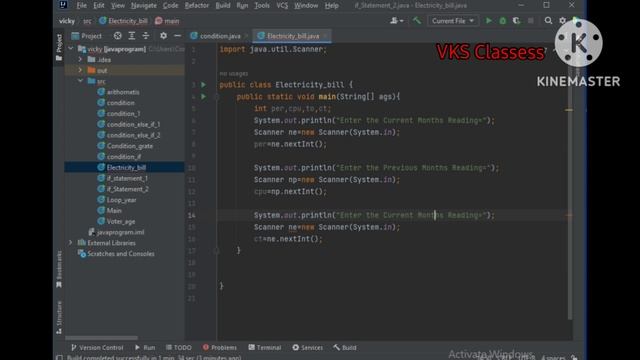Viewport: 640px width, 360px height.
Task: Click Project panel horizontal scrollbar
Action: tap(101, 338)
